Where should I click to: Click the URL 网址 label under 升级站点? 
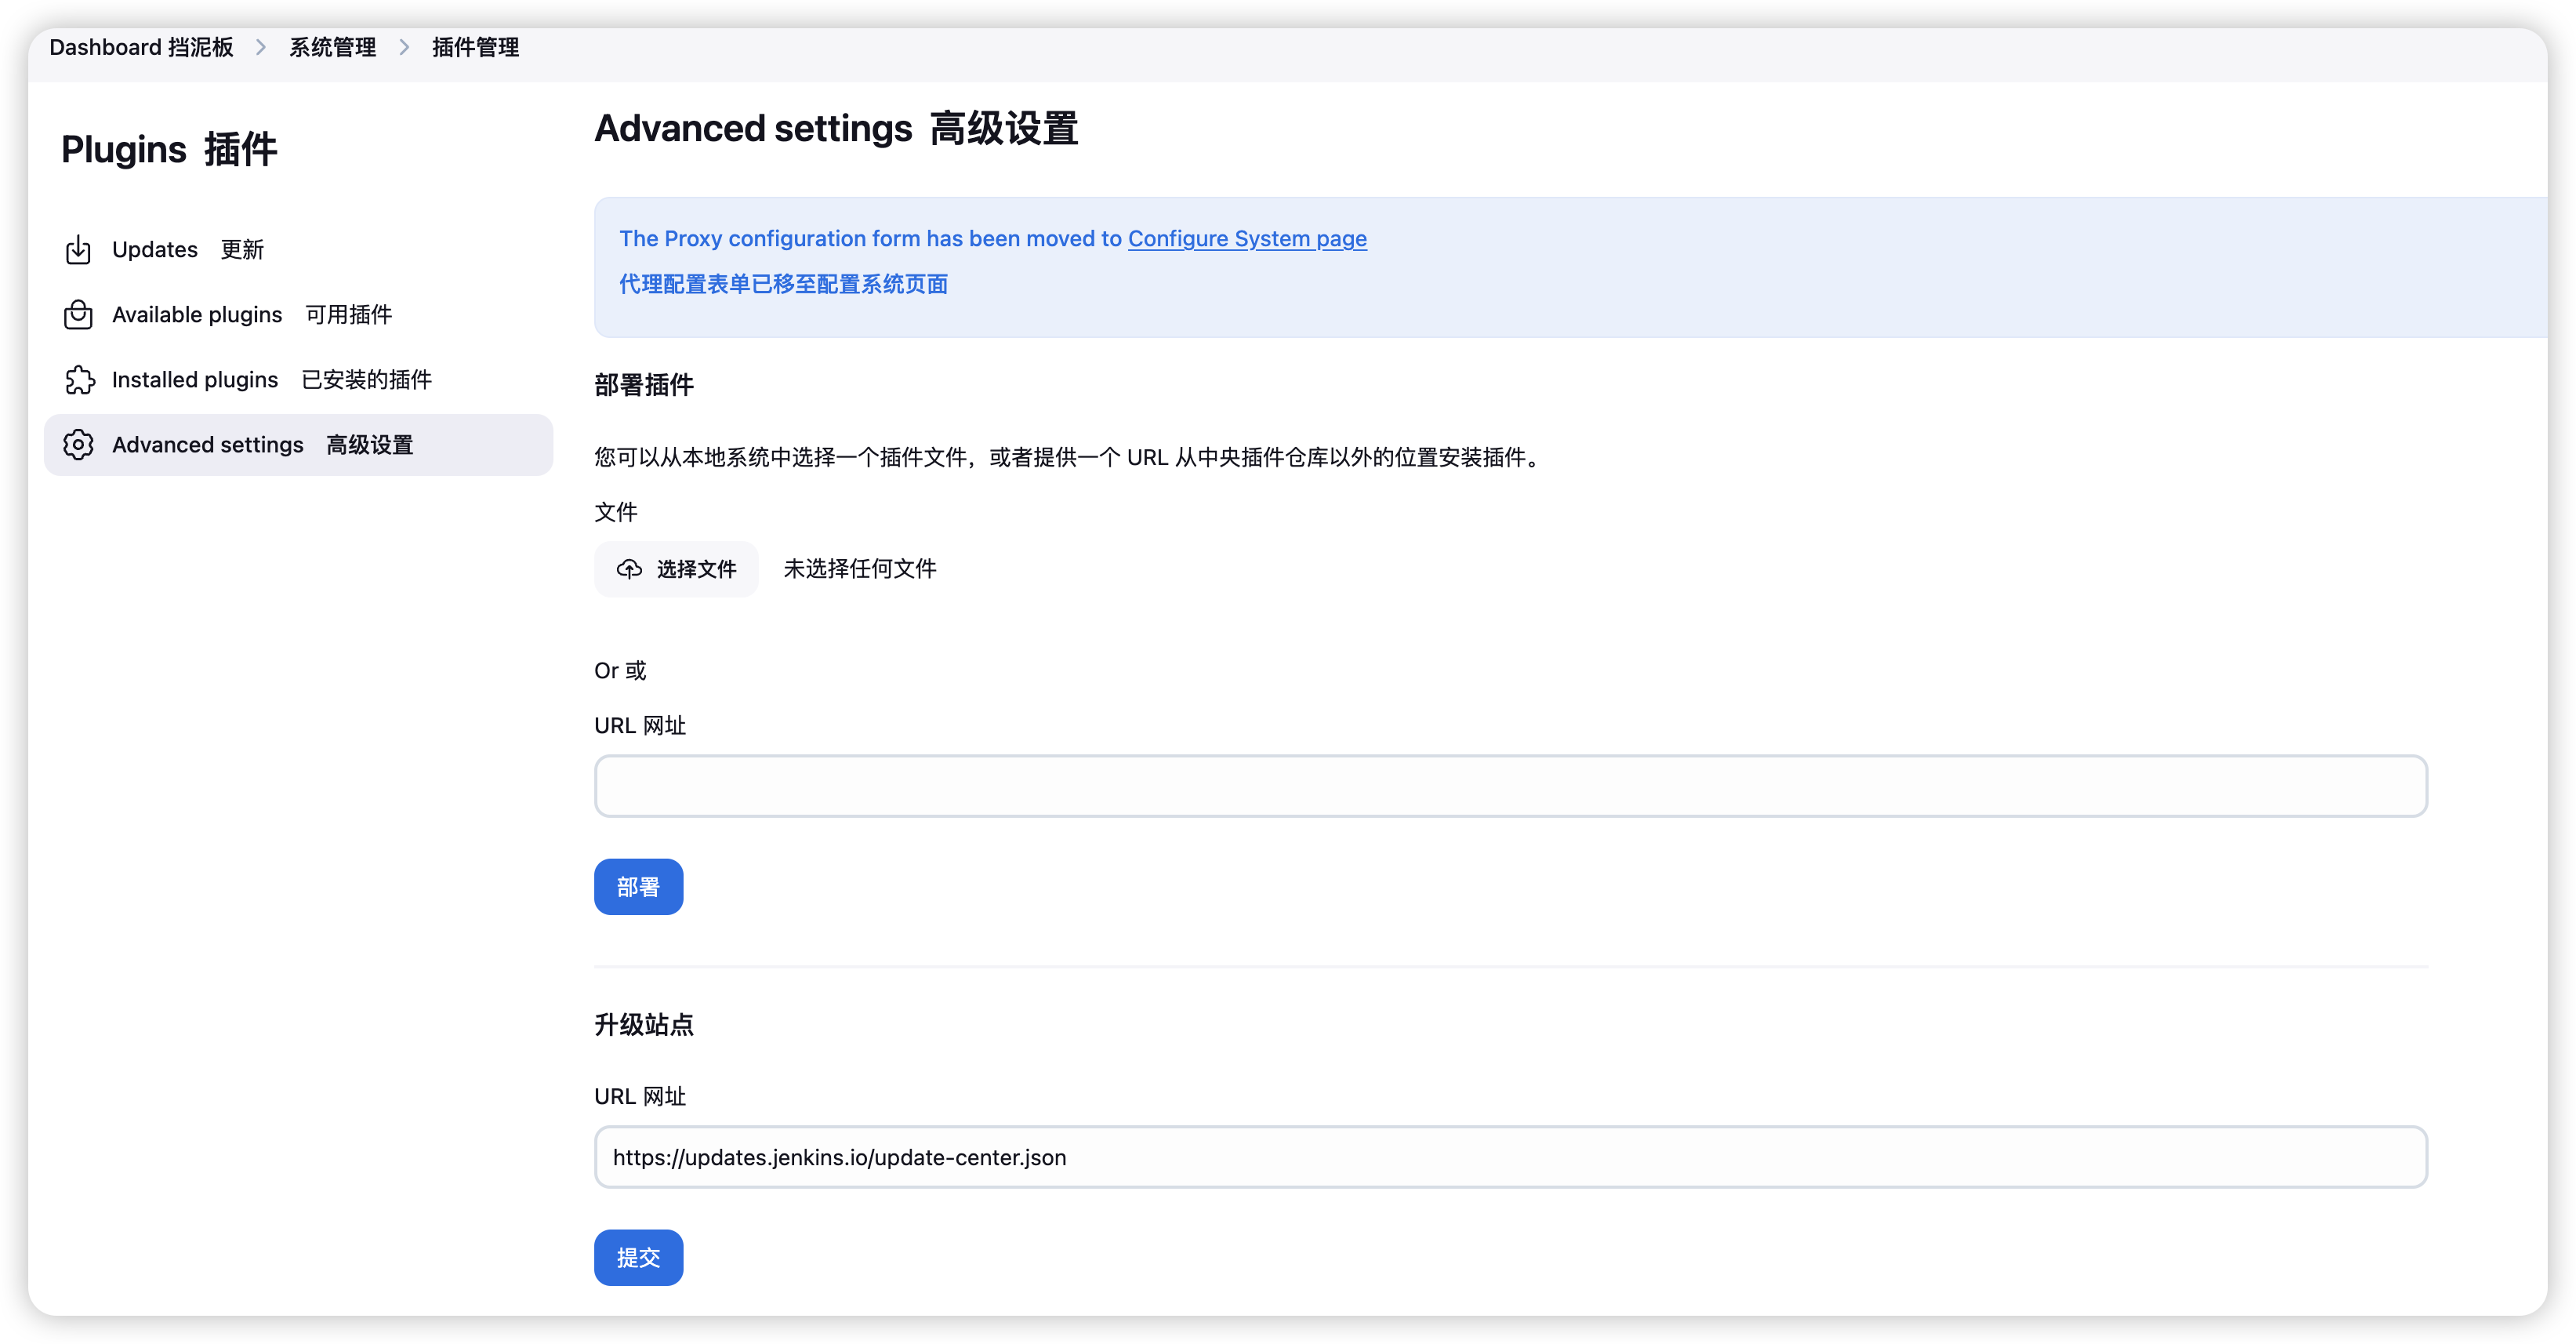(x=640, y=1097)
